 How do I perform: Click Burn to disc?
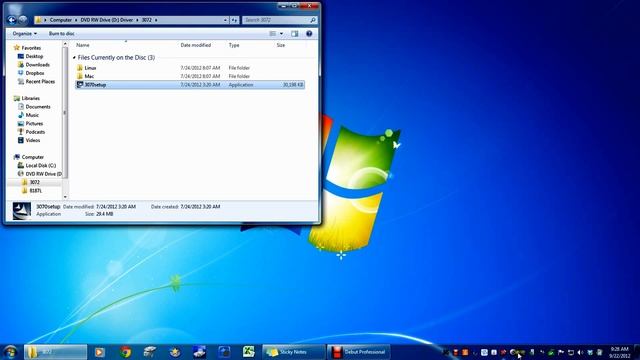[62, 33]
